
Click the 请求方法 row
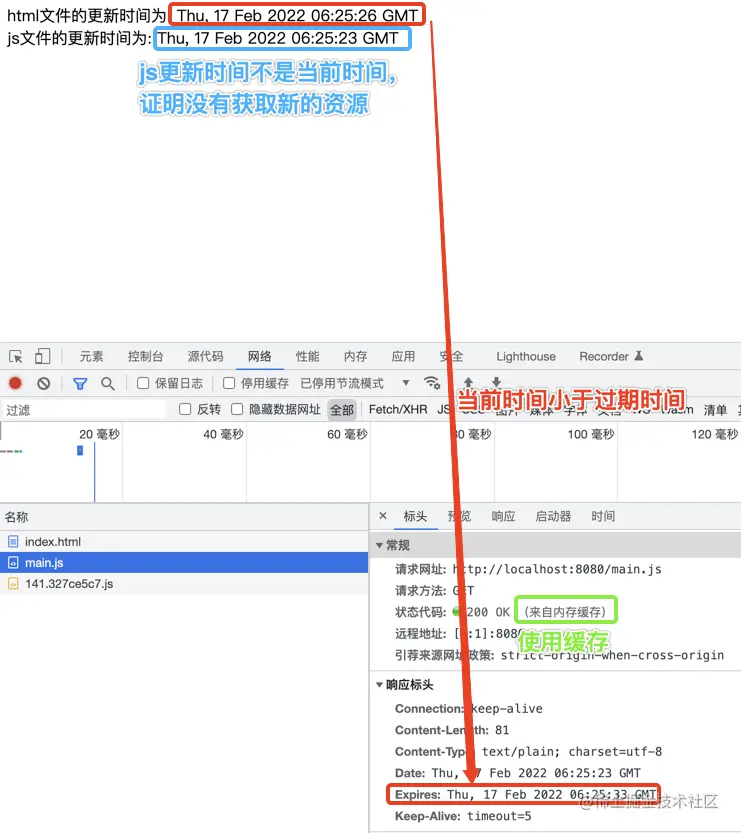pyautogui.click(x=434, y=591)
